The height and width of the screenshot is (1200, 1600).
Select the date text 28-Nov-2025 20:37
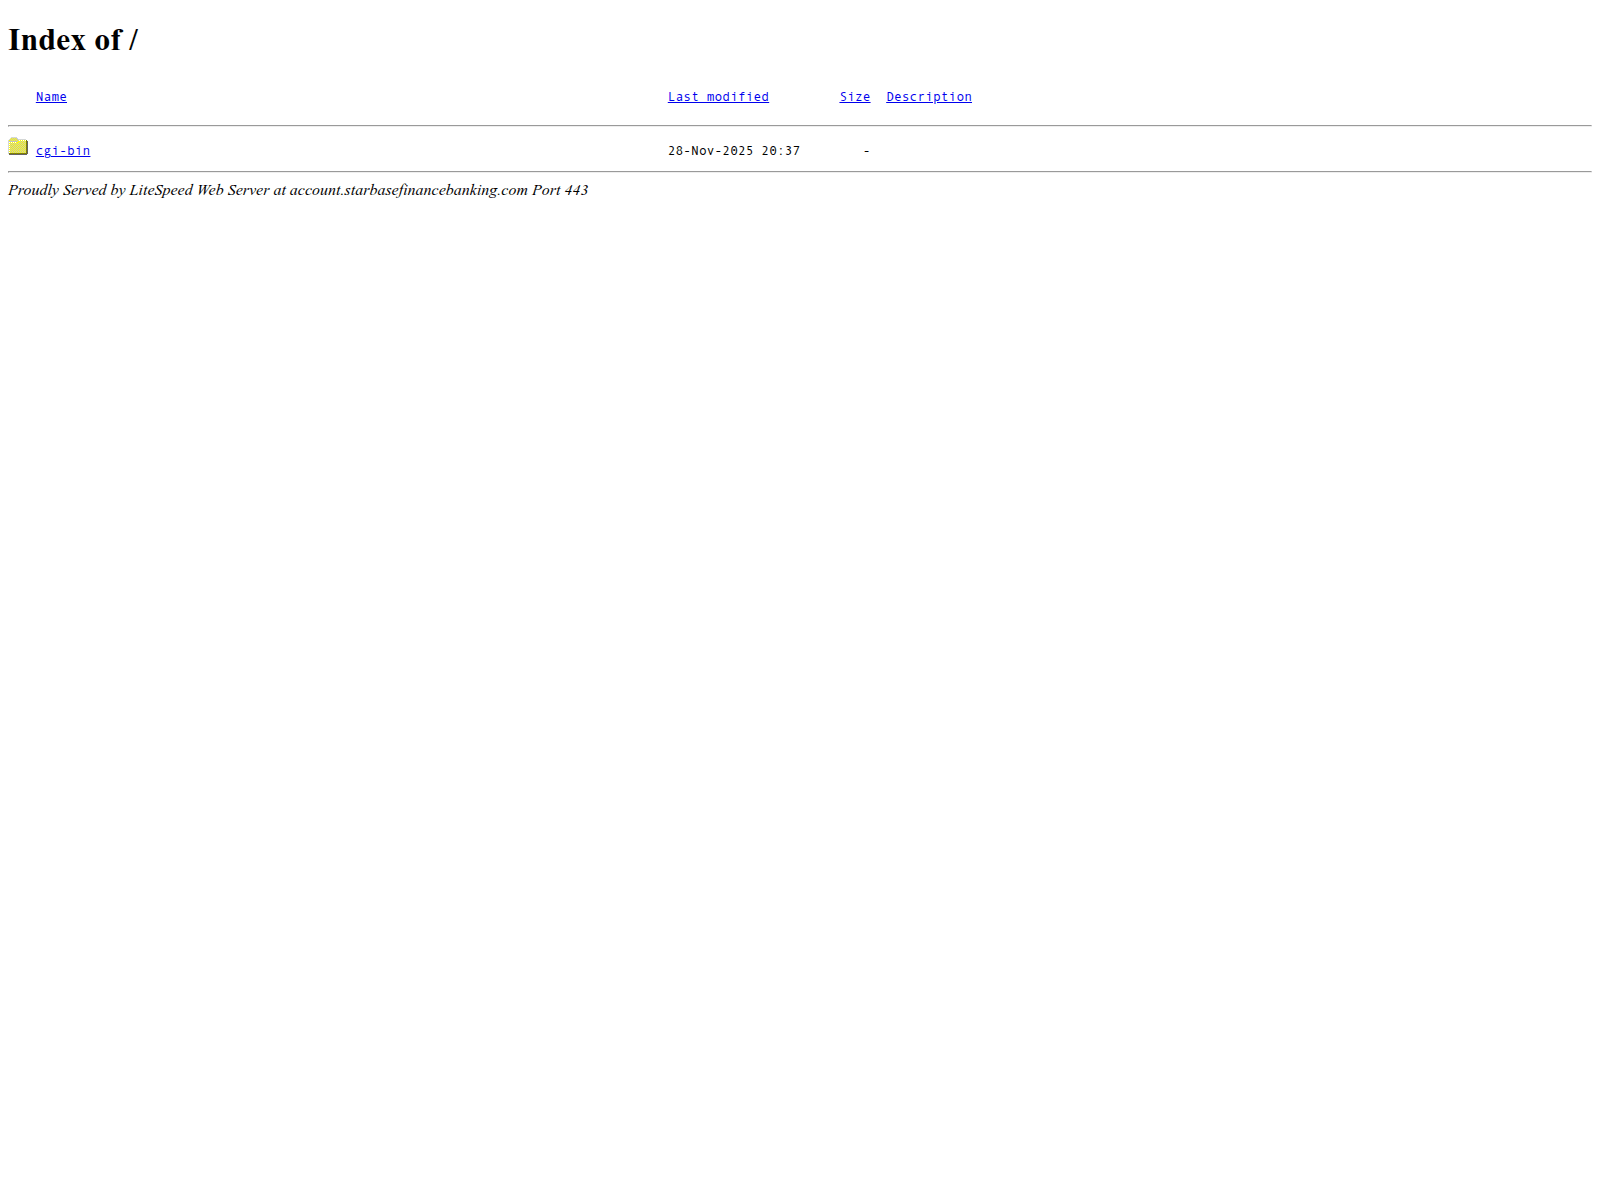734,151
